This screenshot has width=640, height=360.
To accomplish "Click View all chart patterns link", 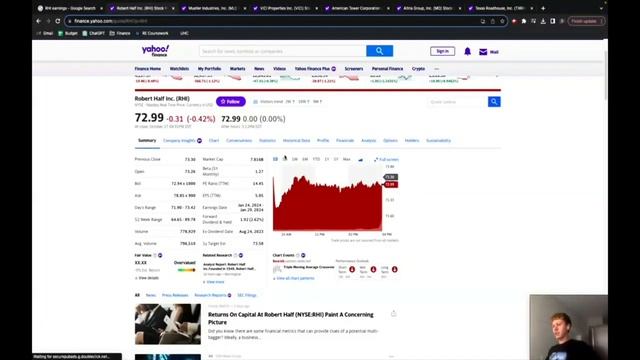I will pyautogui.click(x=294, y=278).
